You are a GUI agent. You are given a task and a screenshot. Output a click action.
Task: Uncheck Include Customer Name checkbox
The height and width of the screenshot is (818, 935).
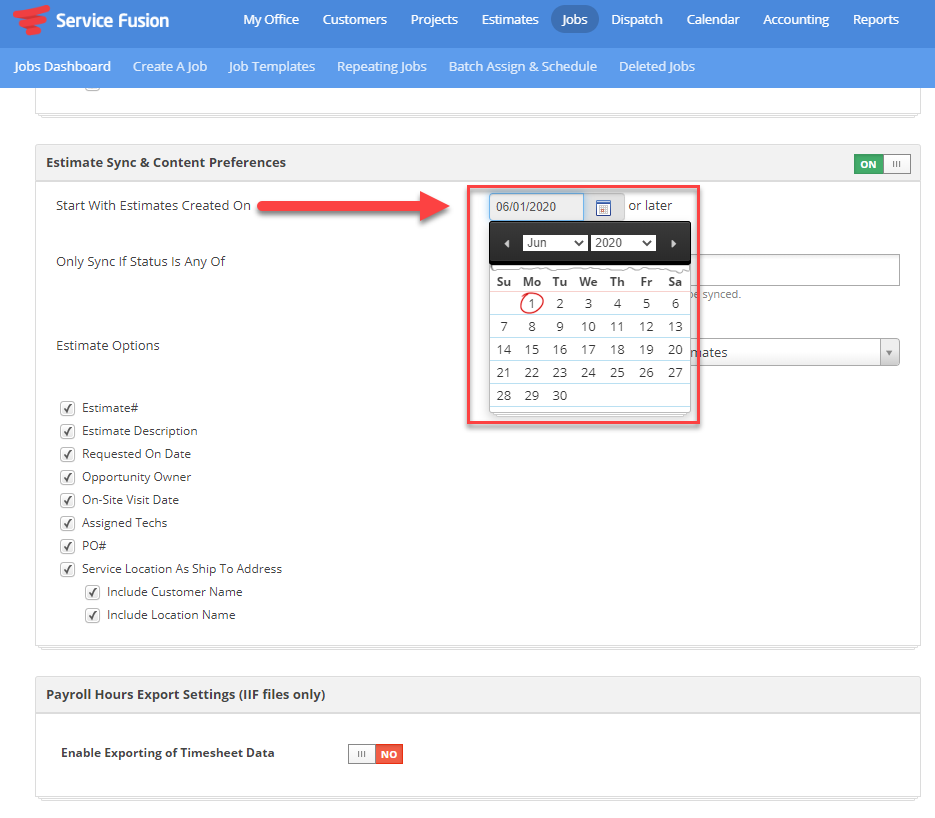93,592
